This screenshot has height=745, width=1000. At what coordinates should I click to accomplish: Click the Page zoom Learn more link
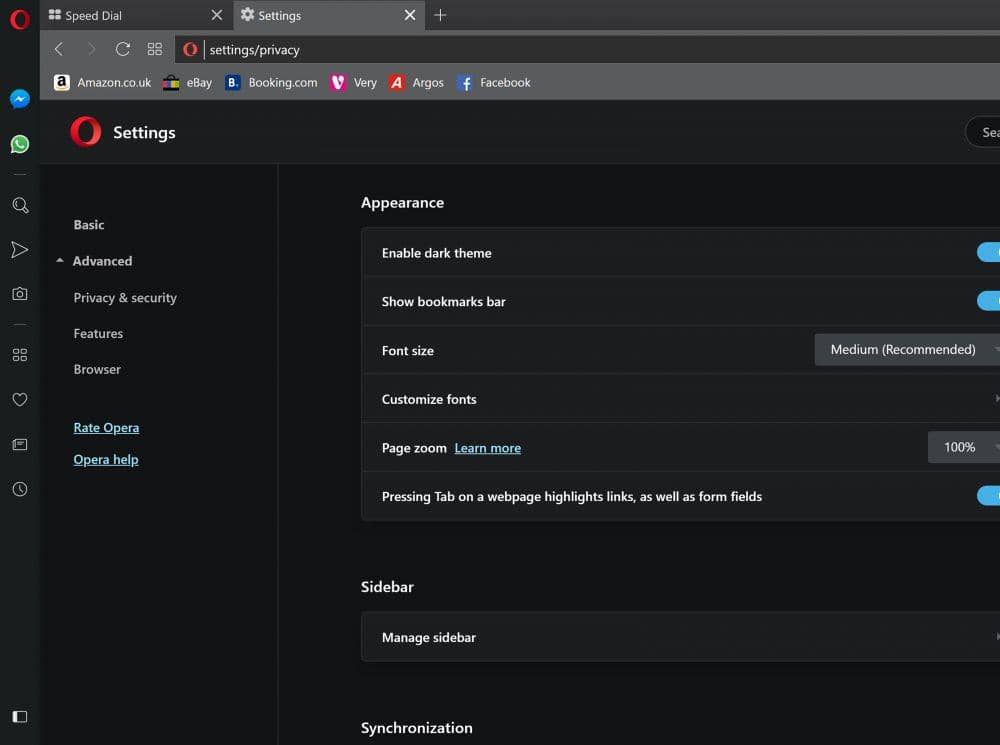tap(487, 448)
